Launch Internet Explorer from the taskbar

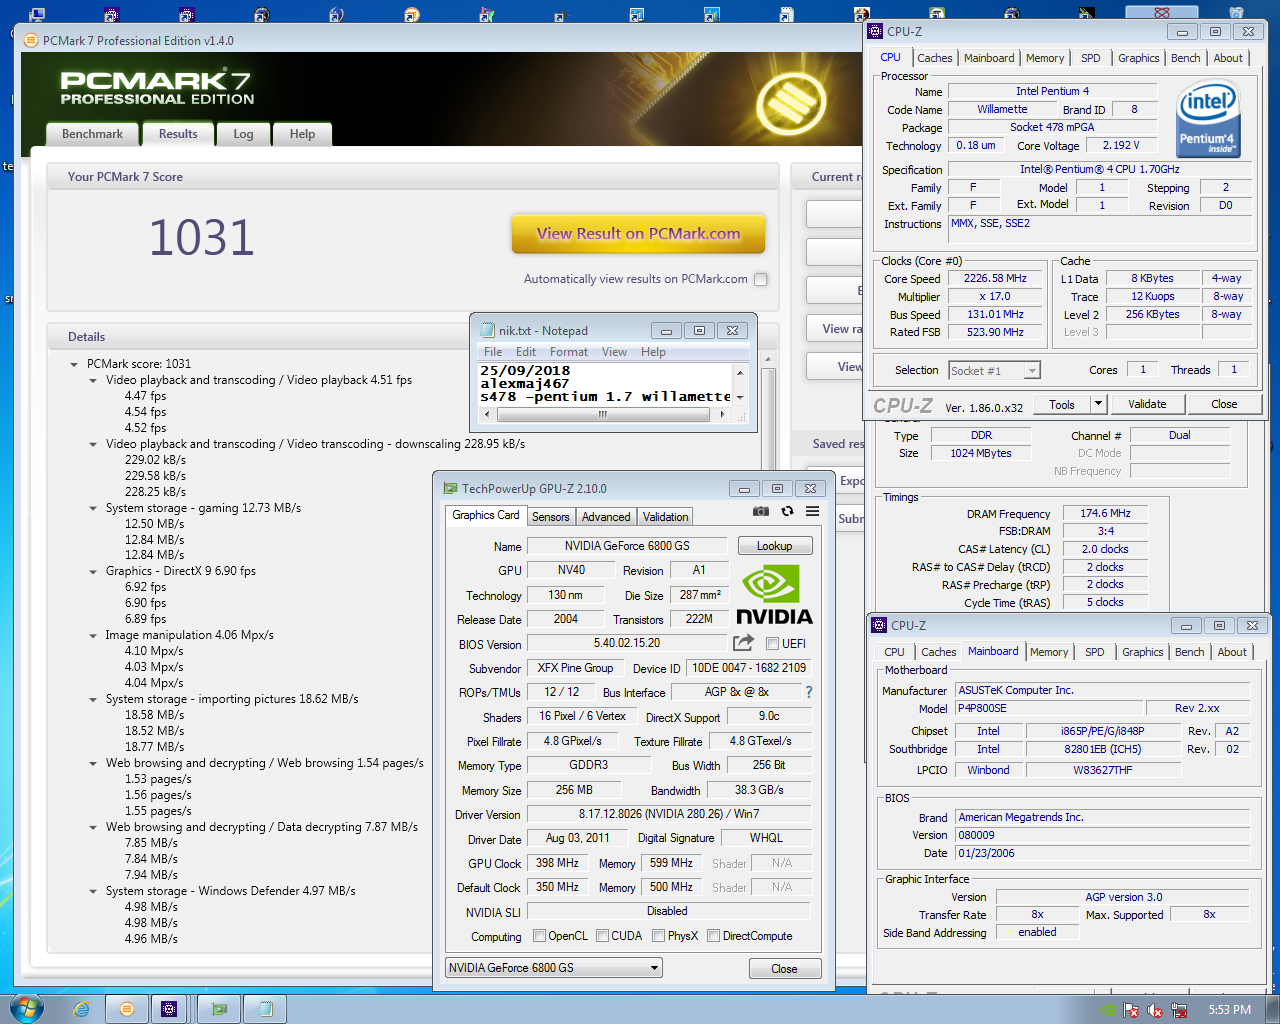(x=81, y=1009)
